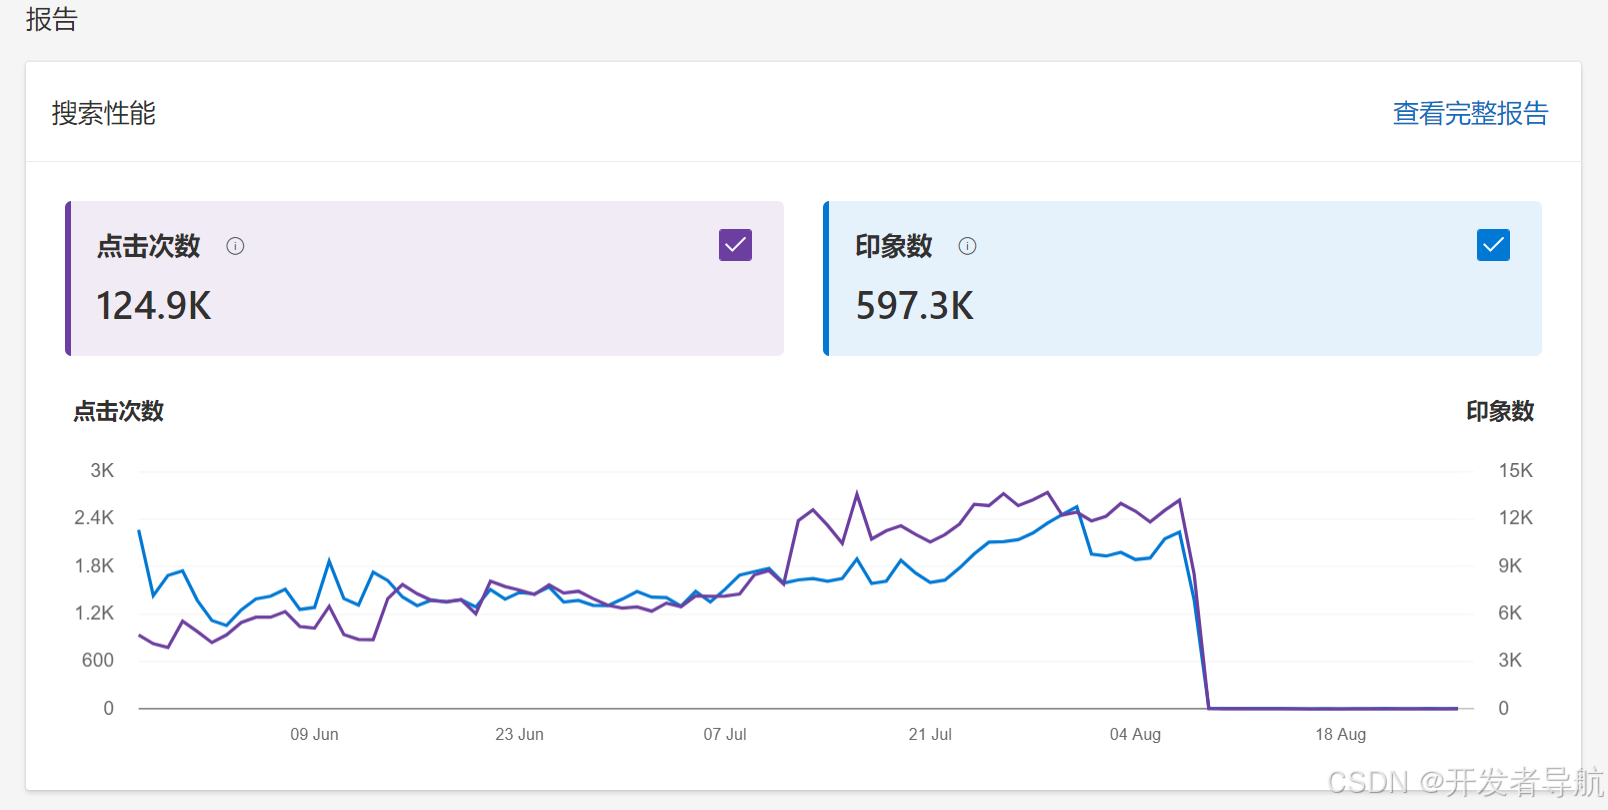Select the 21 Jul date label
The image size is (1608, 810).
[x=930, y=734]
